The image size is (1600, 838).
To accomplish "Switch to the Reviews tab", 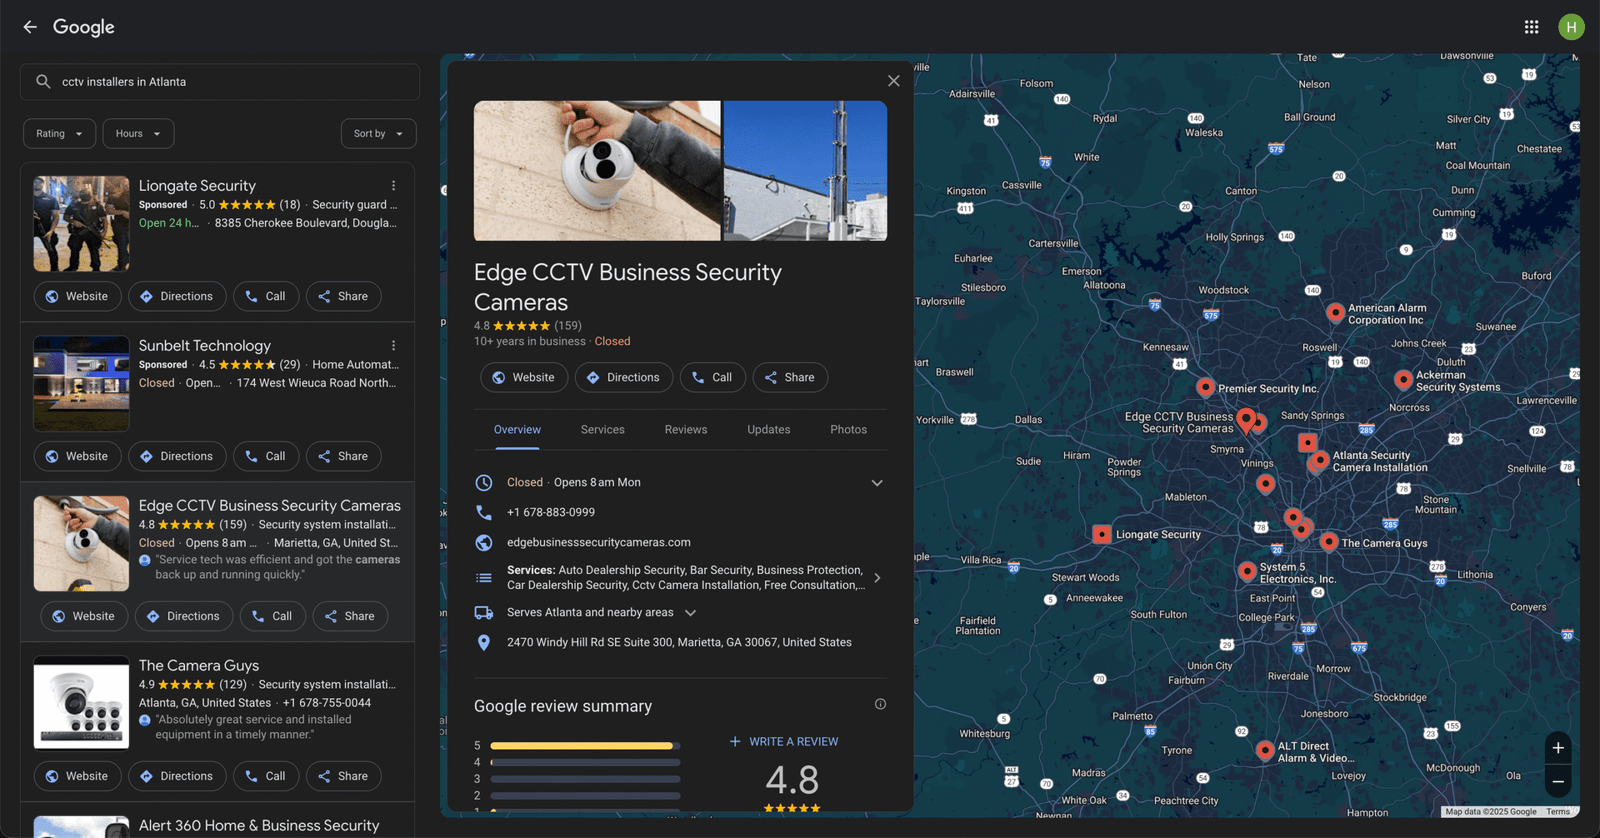I will tap(686, 430).
